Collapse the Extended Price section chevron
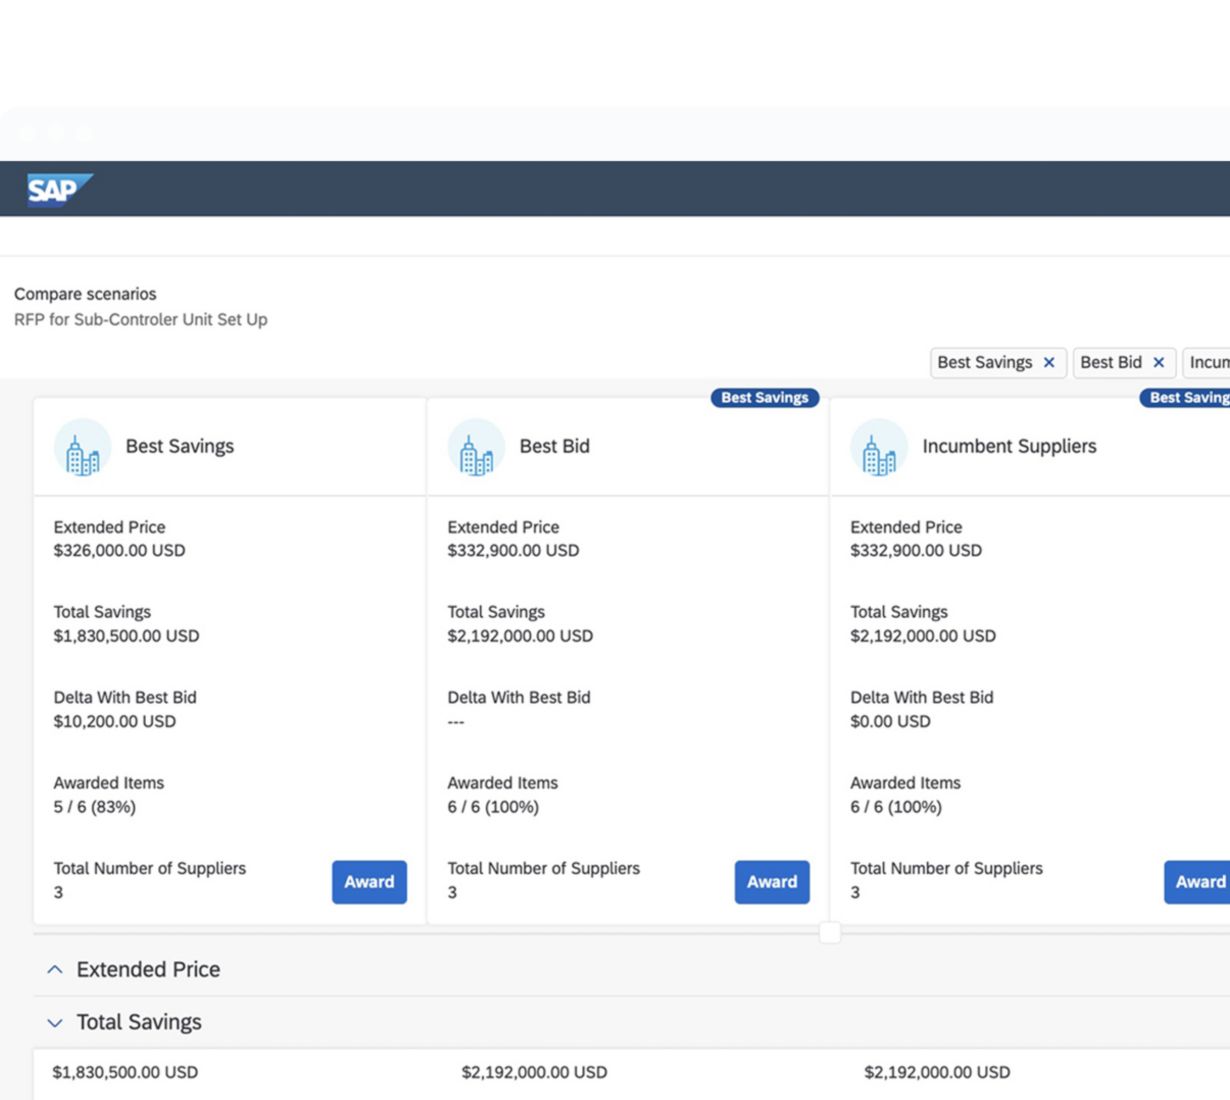1230x1100 pixels. point(55,969)
